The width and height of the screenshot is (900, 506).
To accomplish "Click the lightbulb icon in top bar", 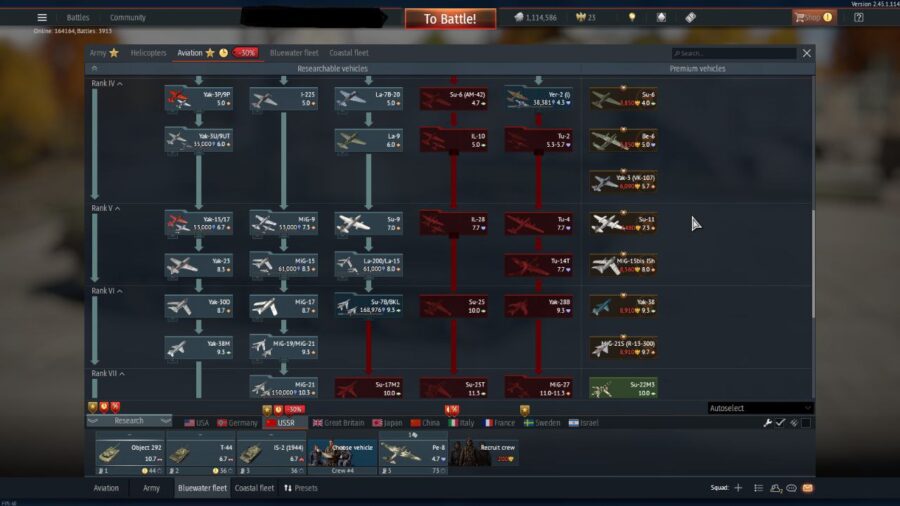I will tap(632, 17).
